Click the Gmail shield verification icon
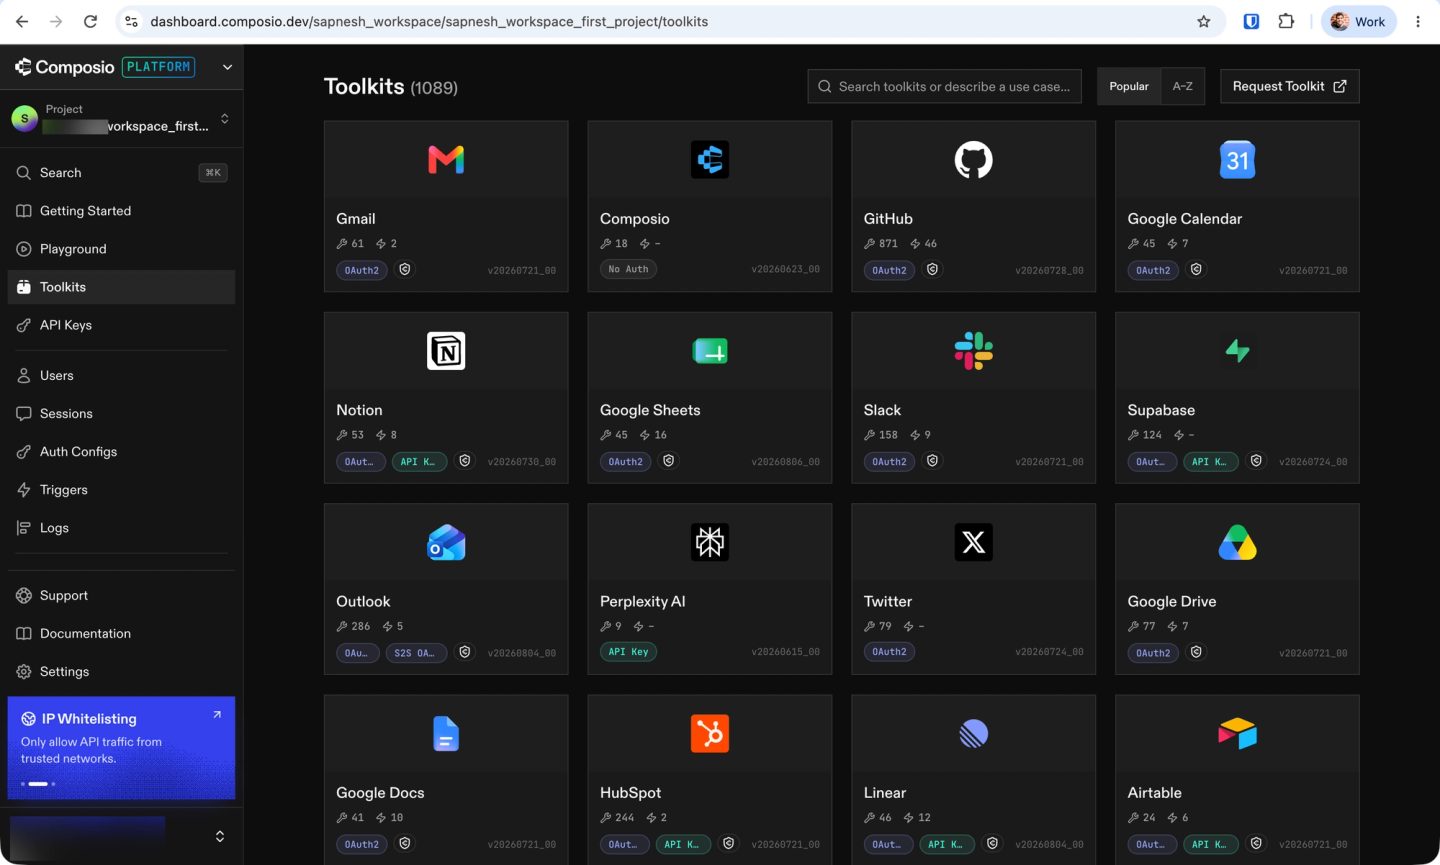The width and height of the screenshot is (1440, 865). [405, 270]
